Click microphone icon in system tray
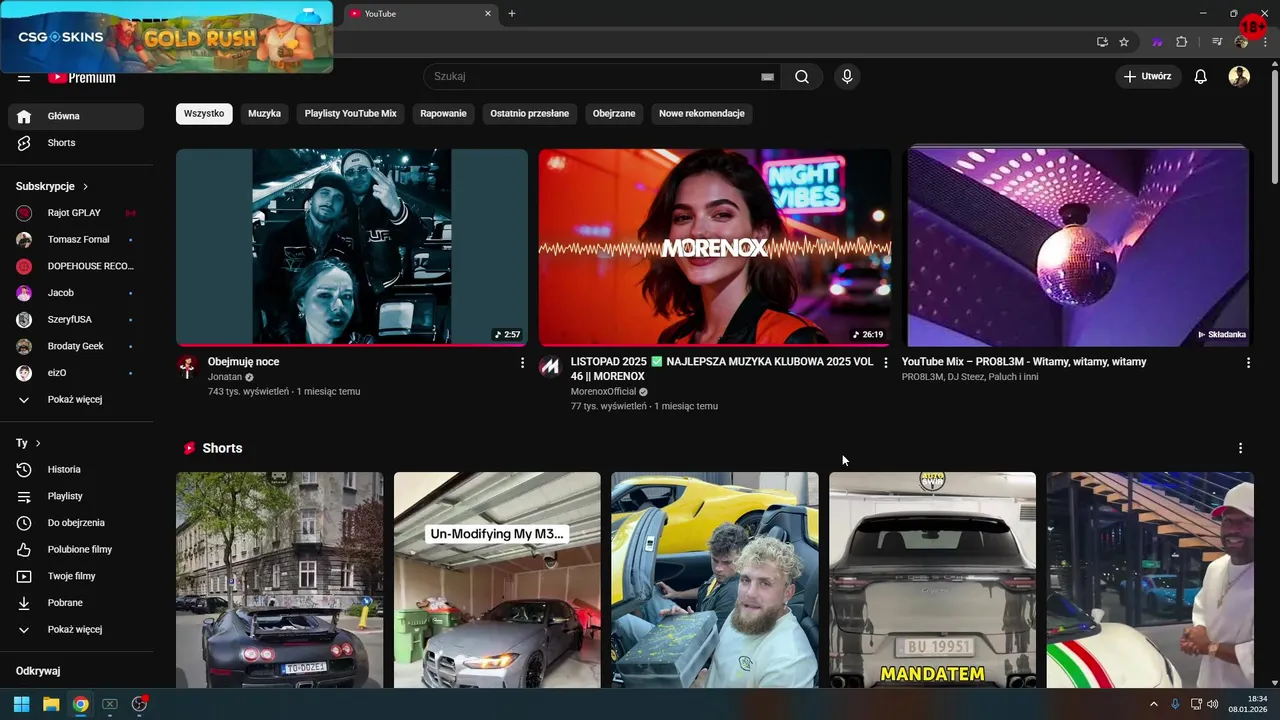The width and height of the screenshot is (1280, 720). pyautogui.click(x=1175, y=704)
